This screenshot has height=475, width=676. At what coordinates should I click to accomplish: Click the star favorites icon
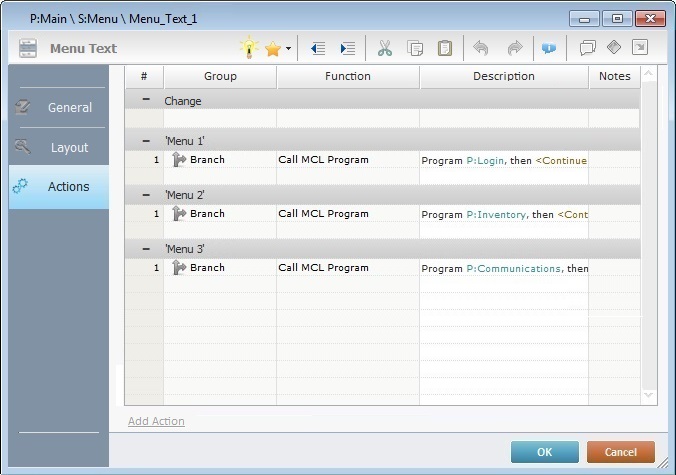[273, 48]
